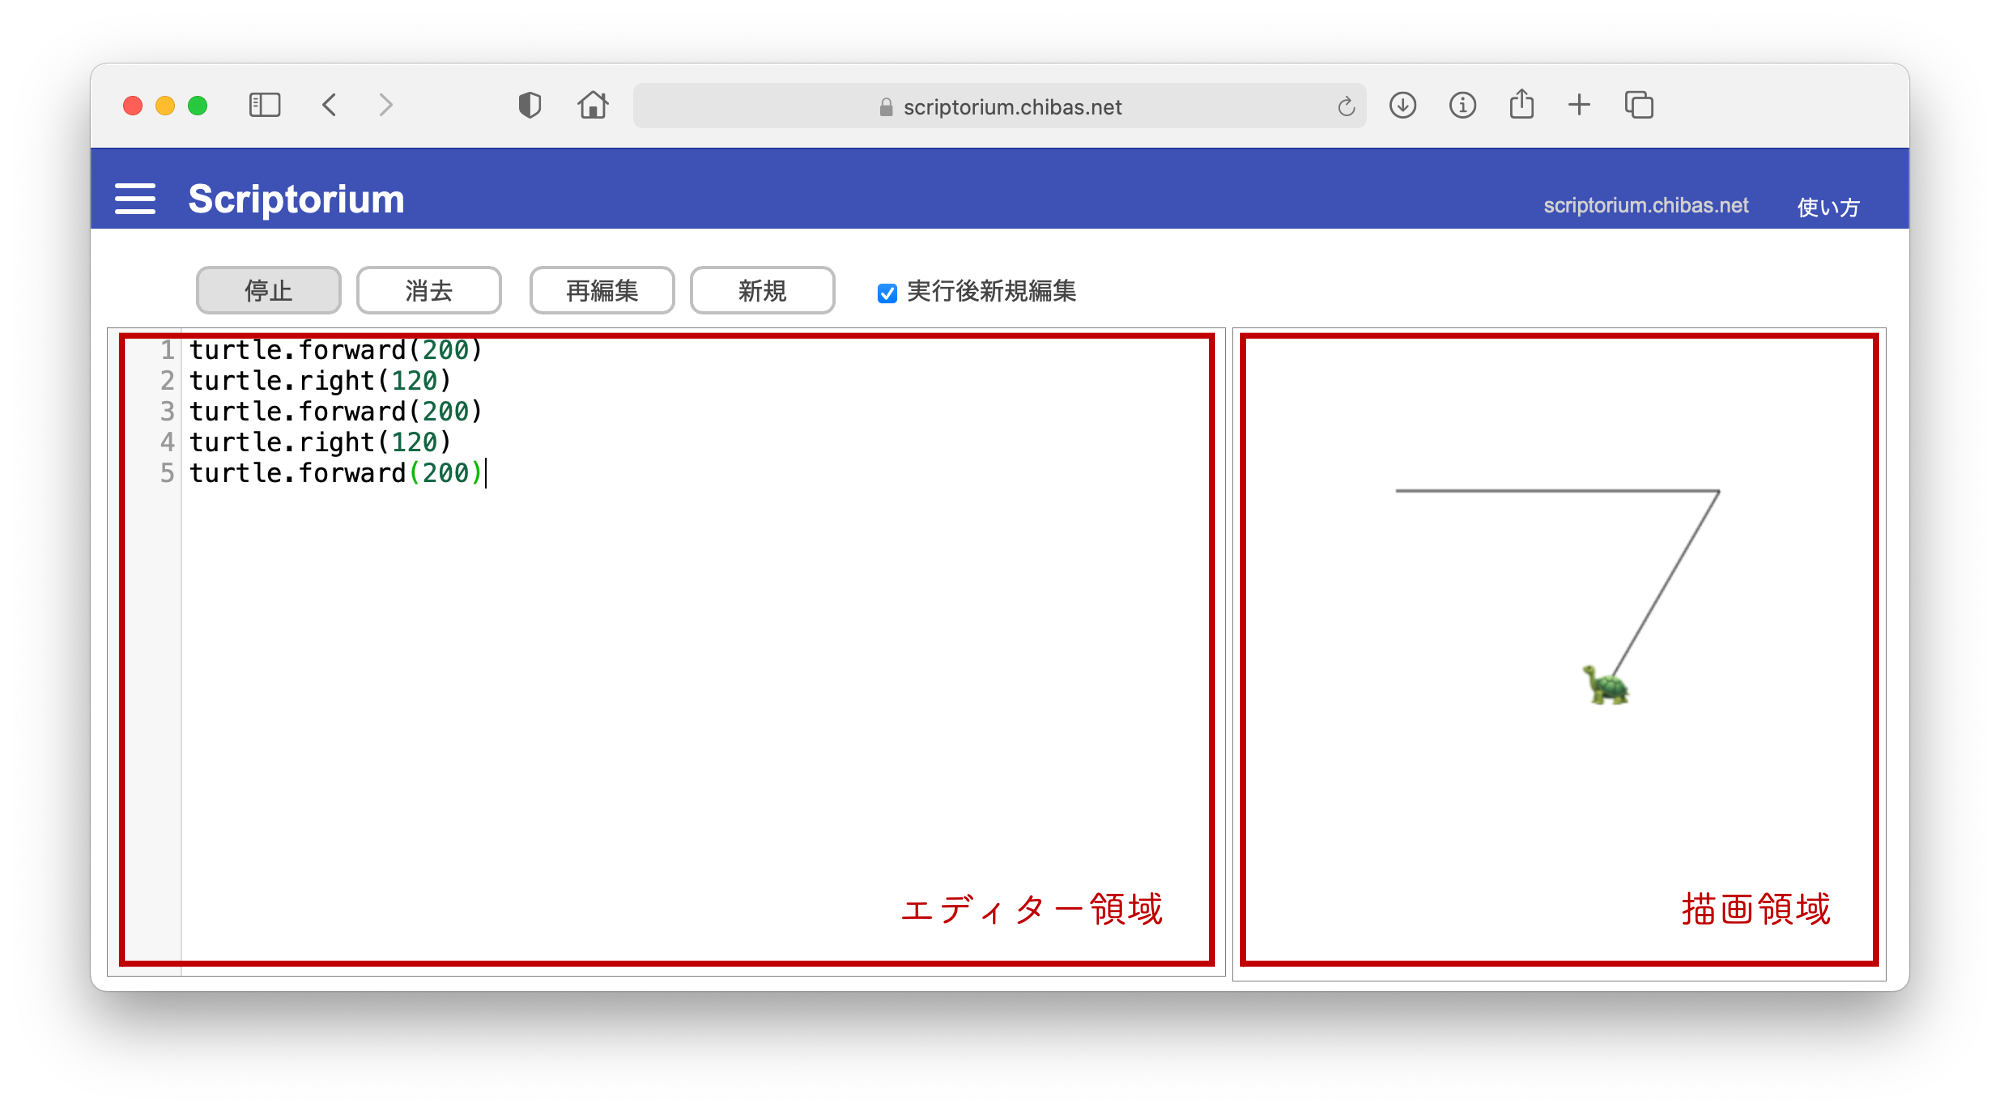Click the padlock icon in address bar
The height and width of the screenshot is (1112, 2002).
(x=886, y=107)
